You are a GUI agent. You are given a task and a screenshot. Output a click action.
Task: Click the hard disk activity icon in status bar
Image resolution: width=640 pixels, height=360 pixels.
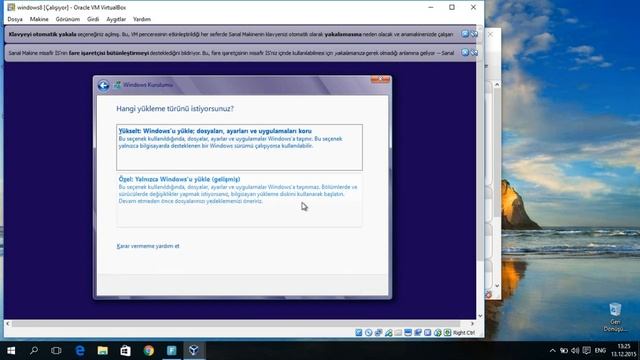(359, 333)
